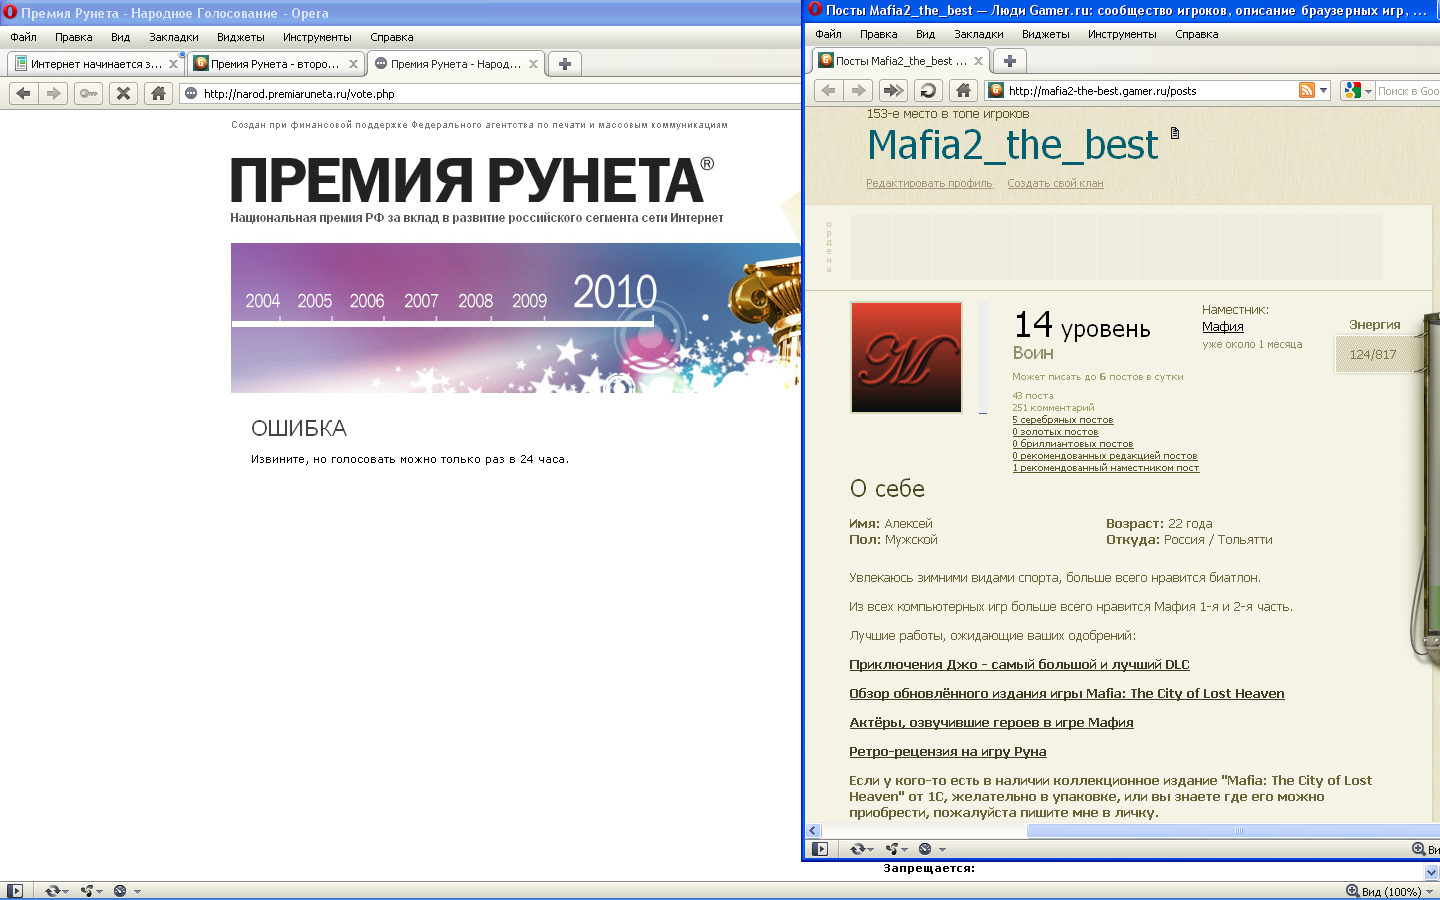Open 'Обзор обновлённого издания игры Mafia' link
This screenshot has height=900, width=1440.
pyautogui.click(x=1067, y=694)
